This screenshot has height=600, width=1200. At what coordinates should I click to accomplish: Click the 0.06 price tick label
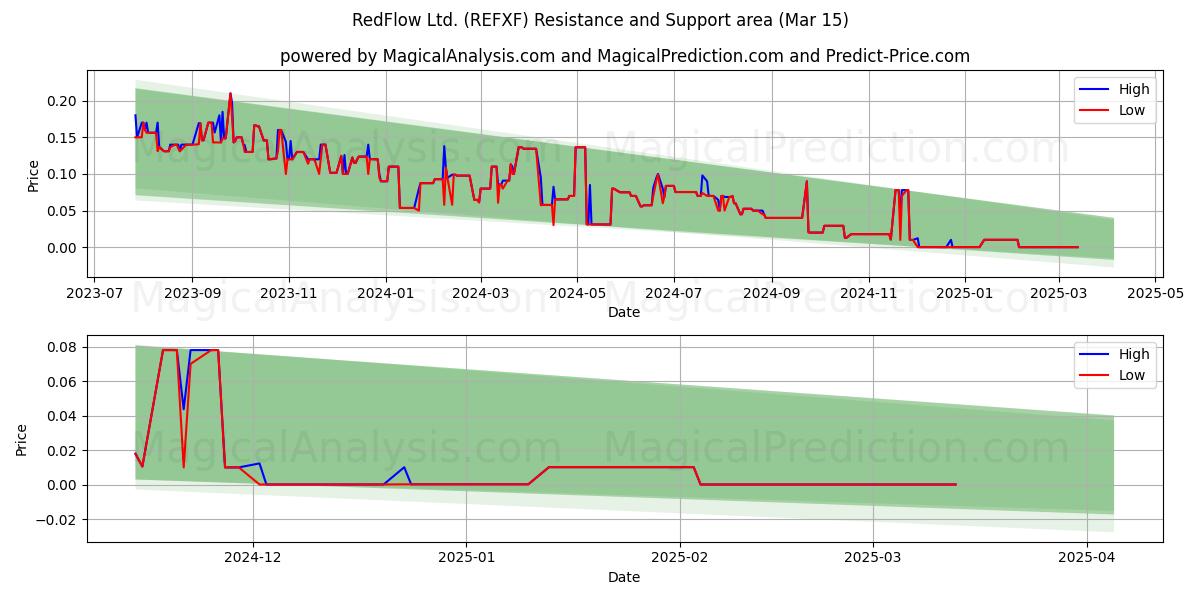(x=62, y=382)
